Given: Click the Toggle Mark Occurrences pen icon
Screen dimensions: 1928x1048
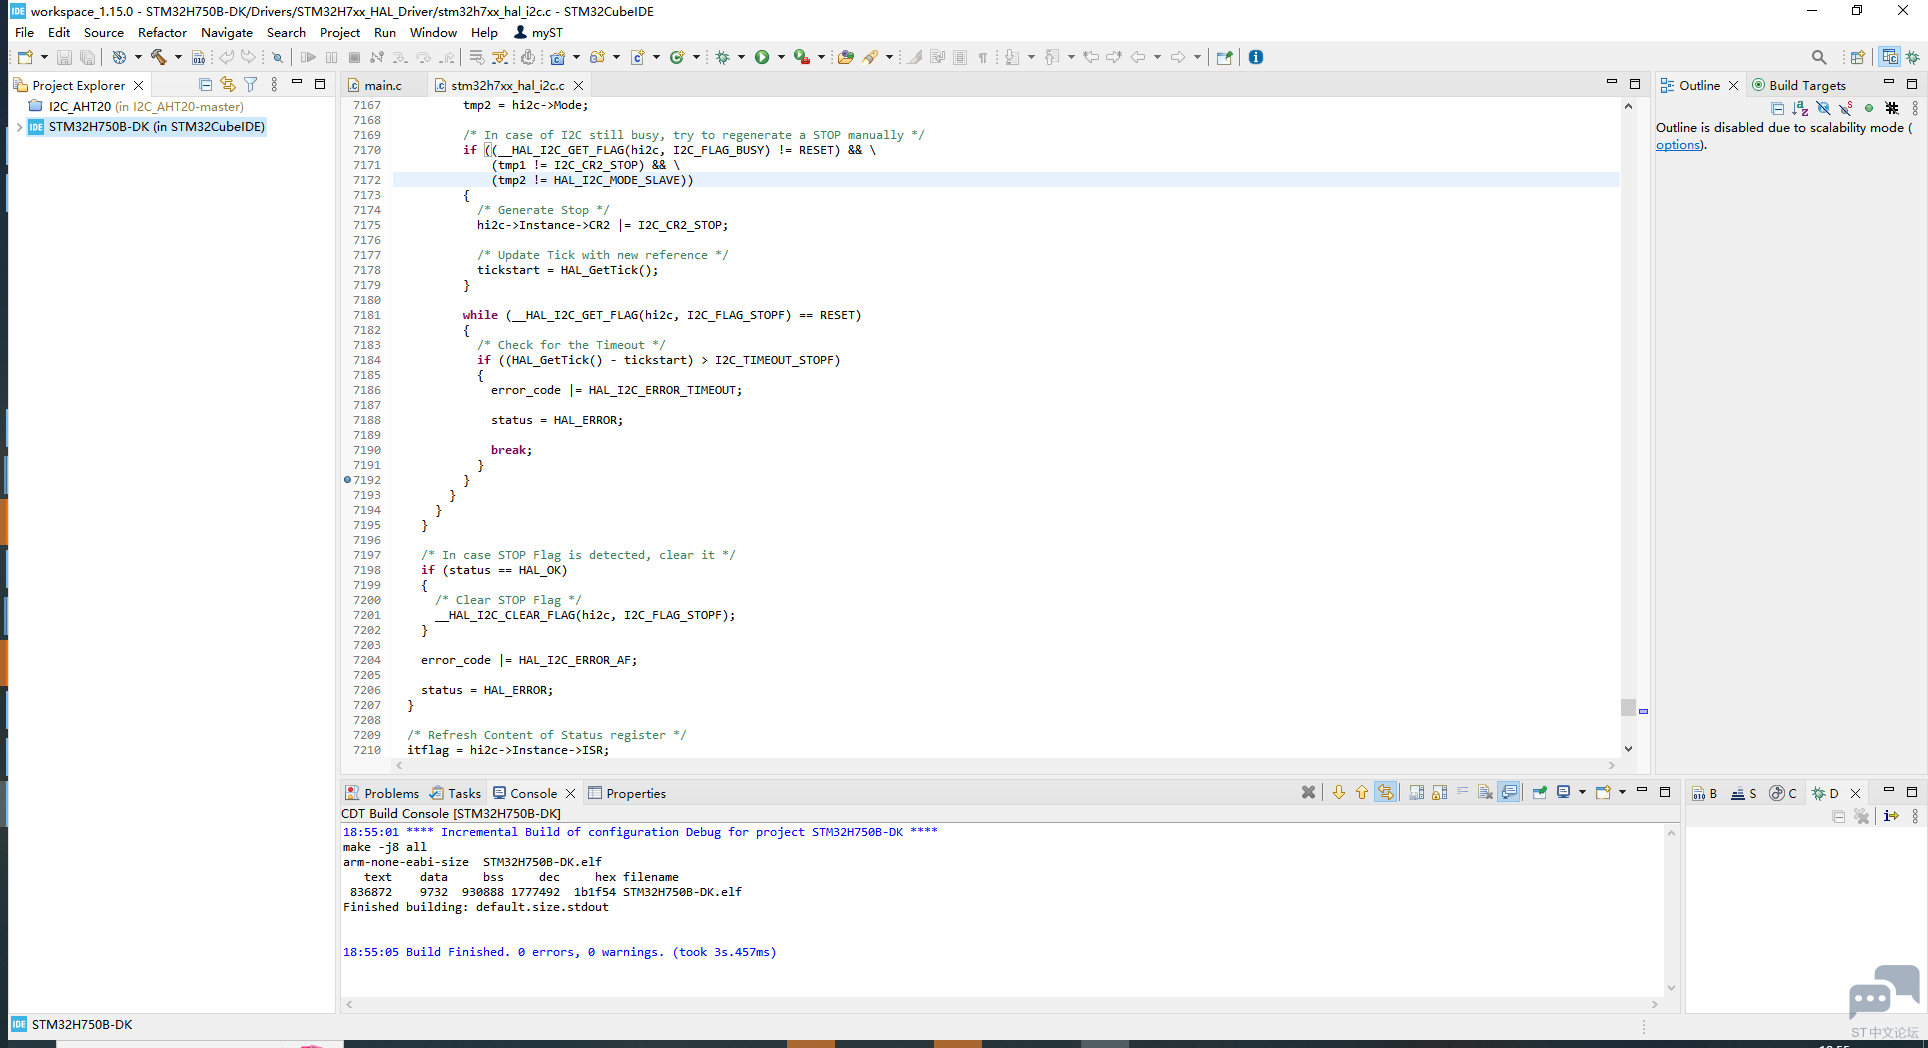Looking at the screenshot, I should [x=914, y=57].
